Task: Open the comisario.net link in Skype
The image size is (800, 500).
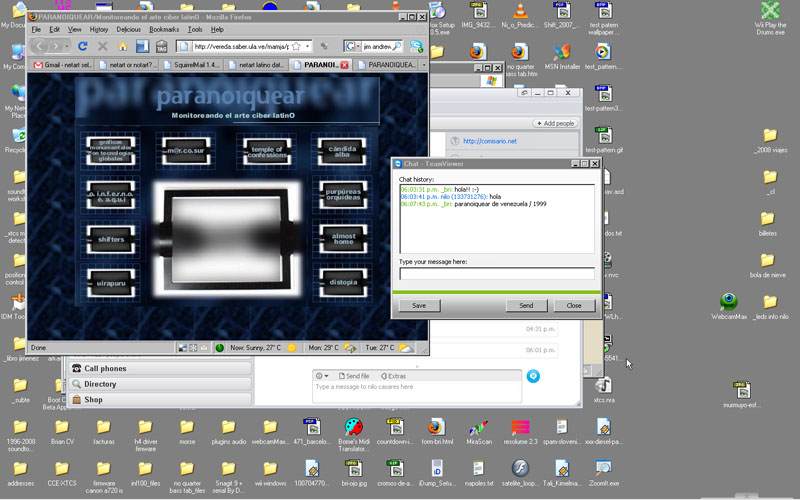Action: pyautogui.click(x=490, y=141)
